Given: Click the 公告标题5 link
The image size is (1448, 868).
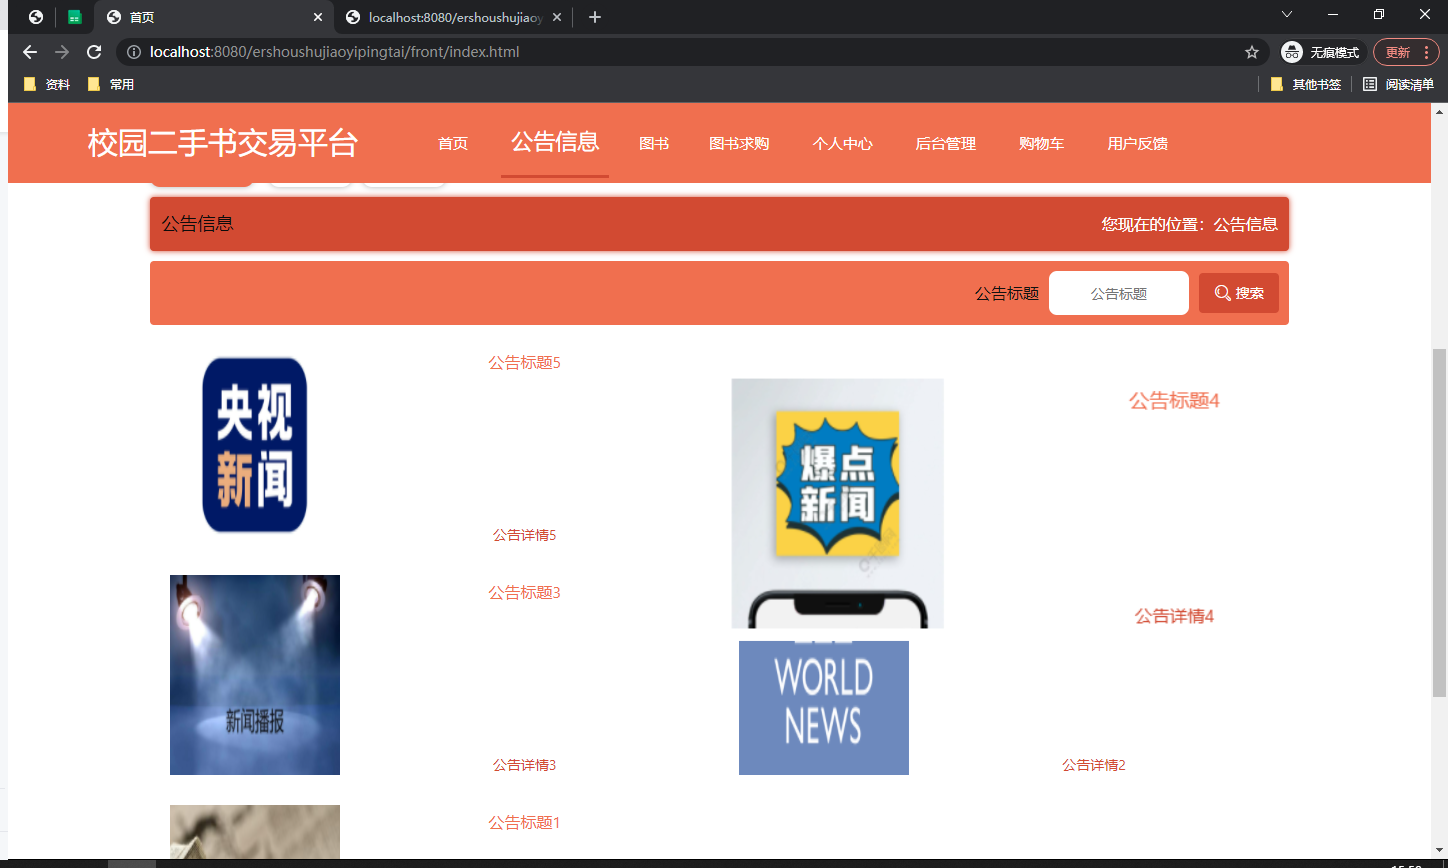Looking at the screenshot, I should tap(524, 362).
